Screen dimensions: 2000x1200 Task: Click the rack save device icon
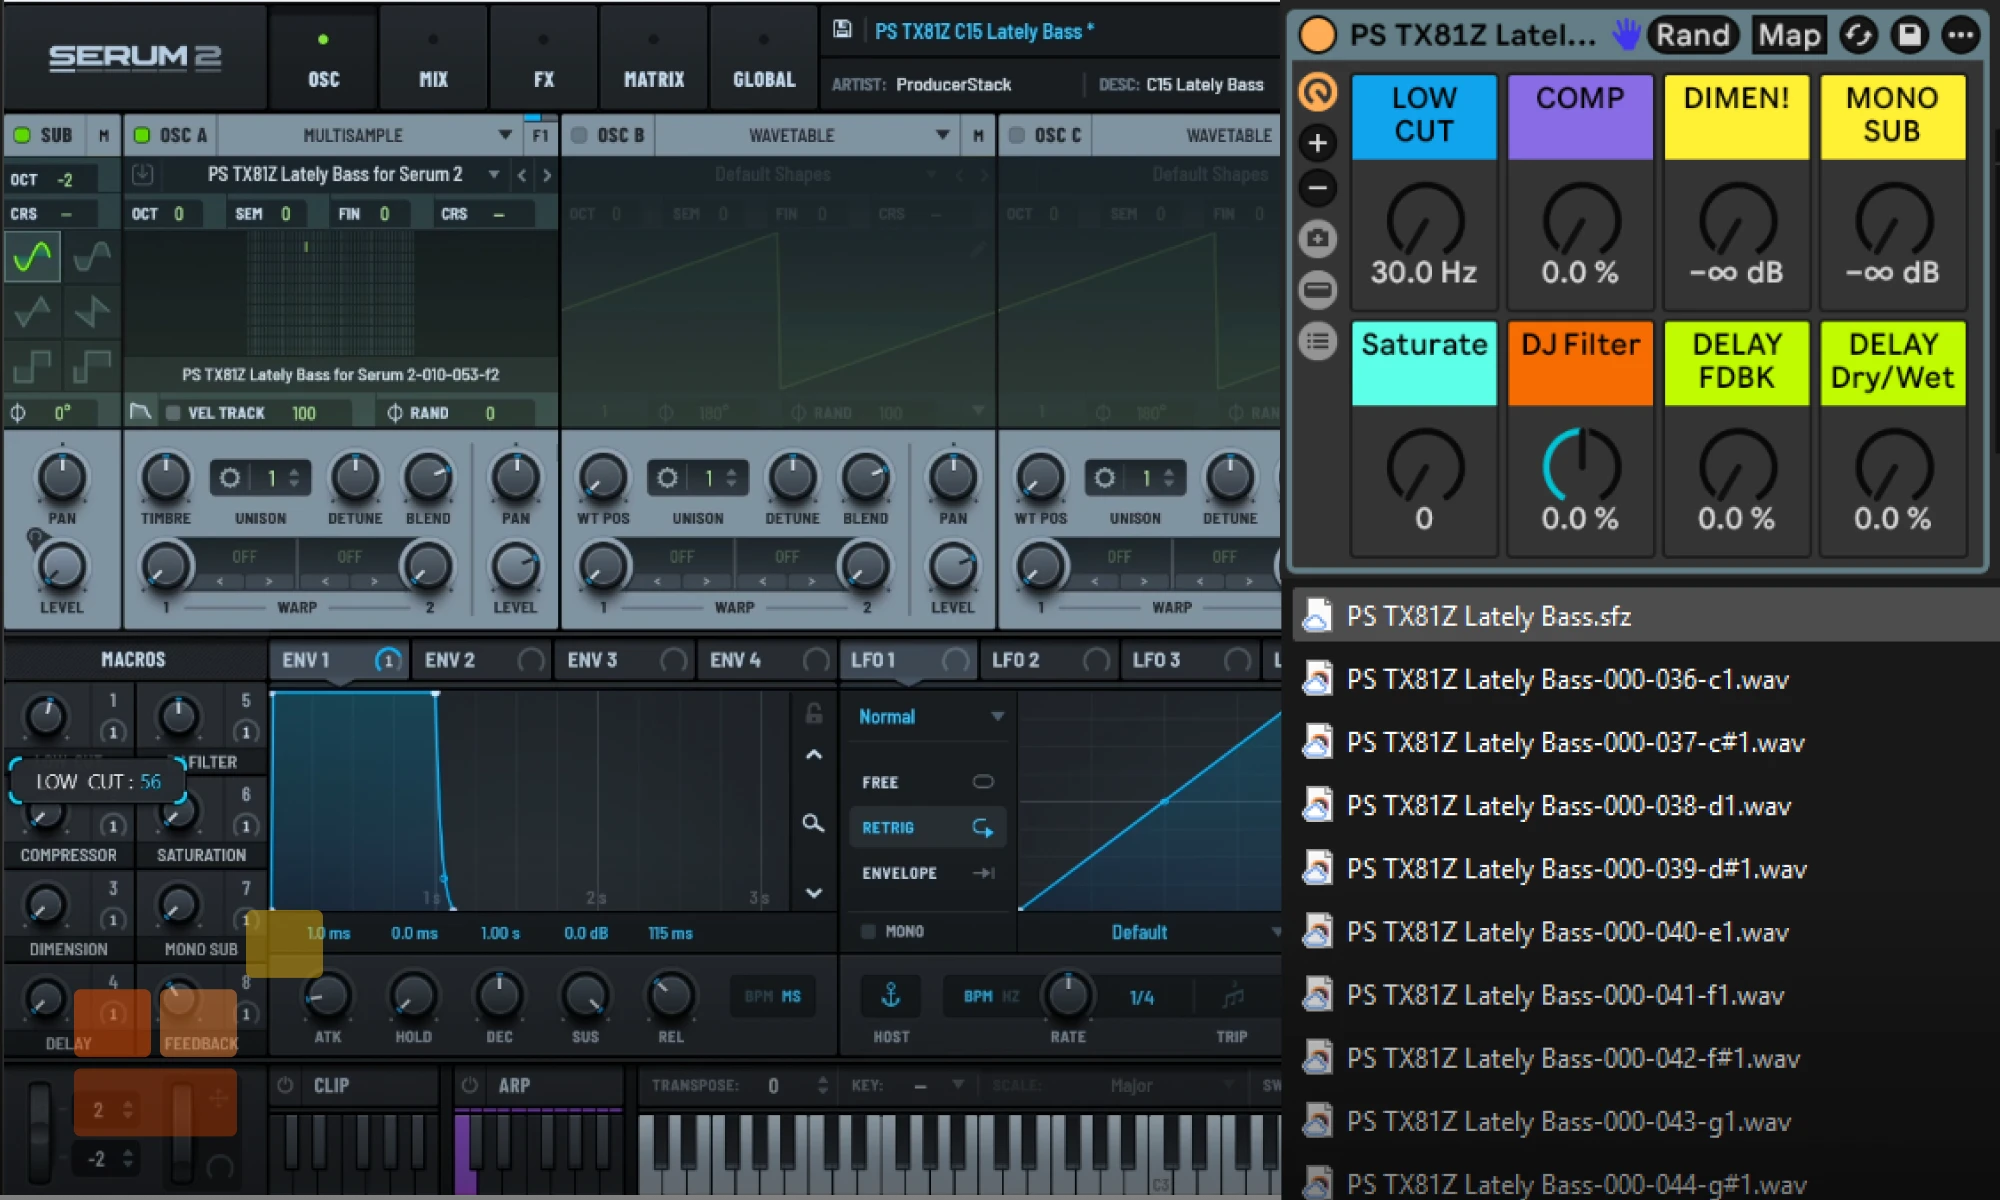1909,35
